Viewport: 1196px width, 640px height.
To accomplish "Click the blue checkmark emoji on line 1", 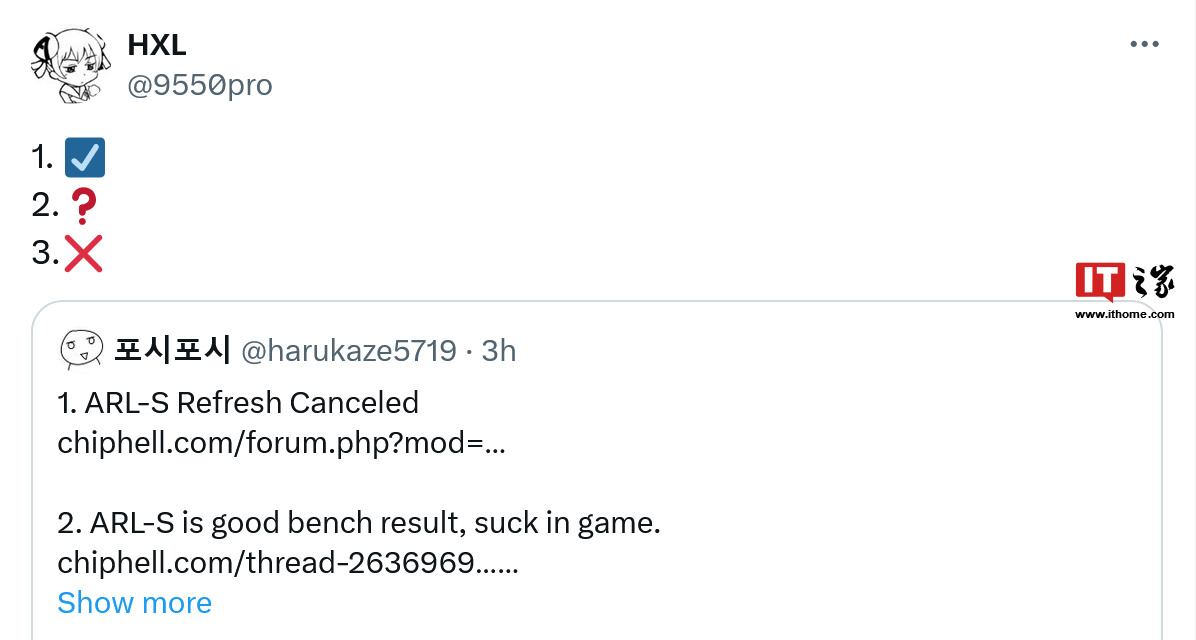I will [x=85, y=157].
